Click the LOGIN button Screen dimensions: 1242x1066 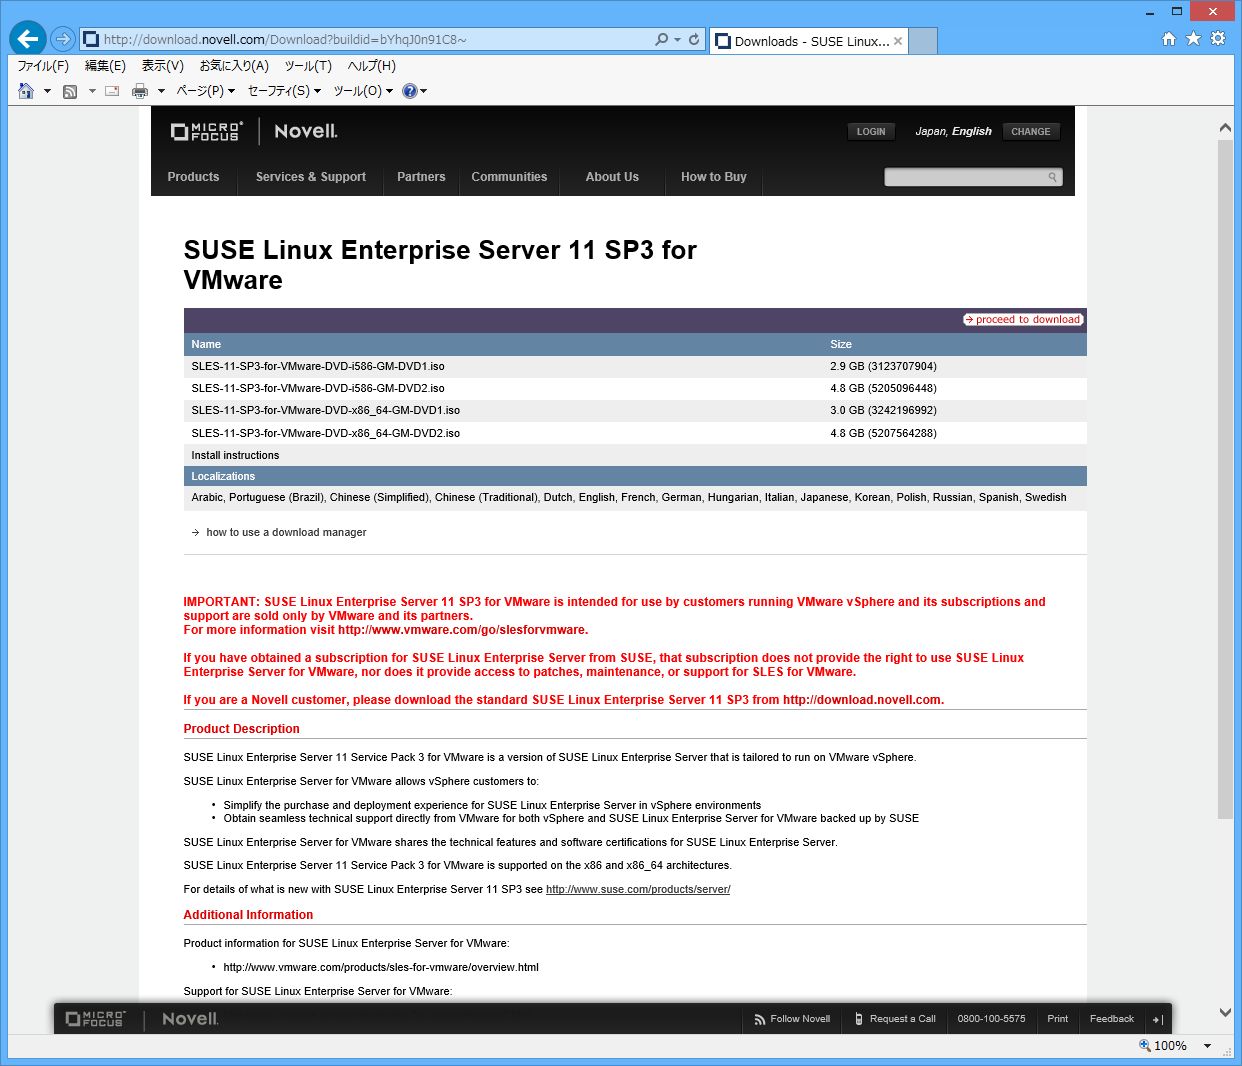click(x=871, y=132)
